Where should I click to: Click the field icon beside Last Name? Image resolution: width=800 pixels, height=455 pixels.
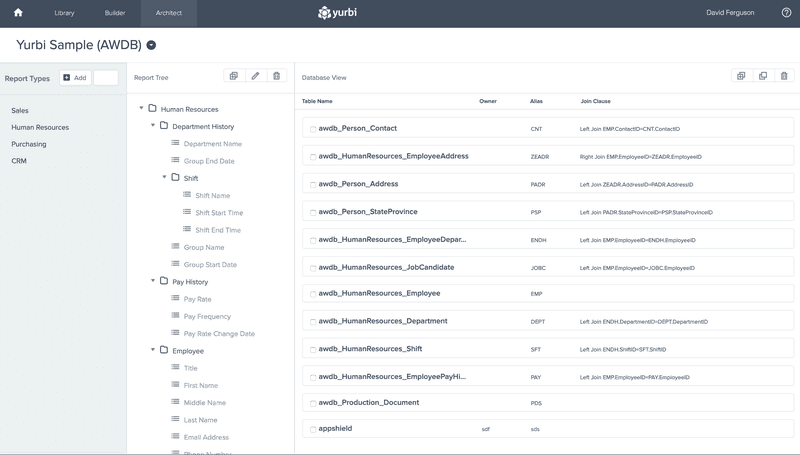pos(175,419)
